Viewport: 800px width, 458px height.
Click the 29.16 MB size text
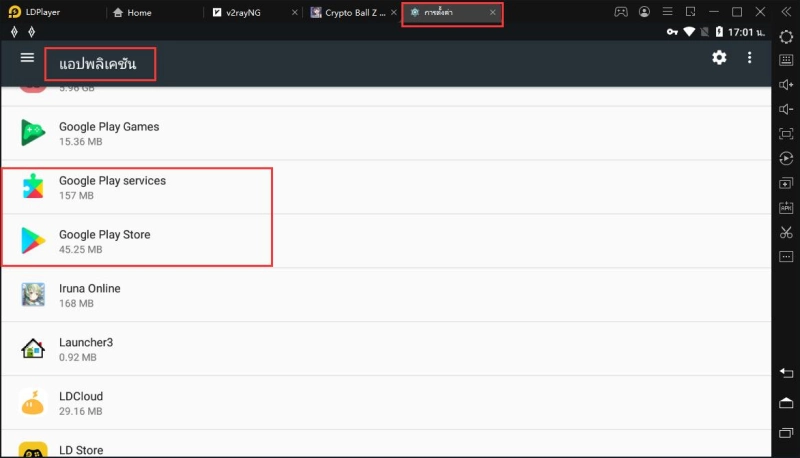point(81,412)
